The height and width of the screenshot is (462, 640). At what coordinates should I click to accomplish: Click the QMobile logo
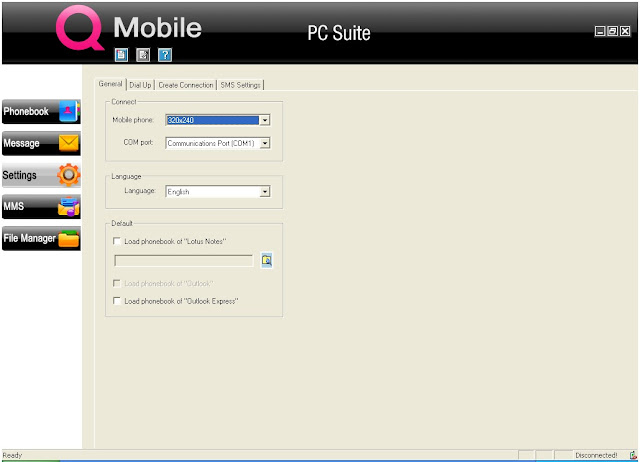(129, 28)
